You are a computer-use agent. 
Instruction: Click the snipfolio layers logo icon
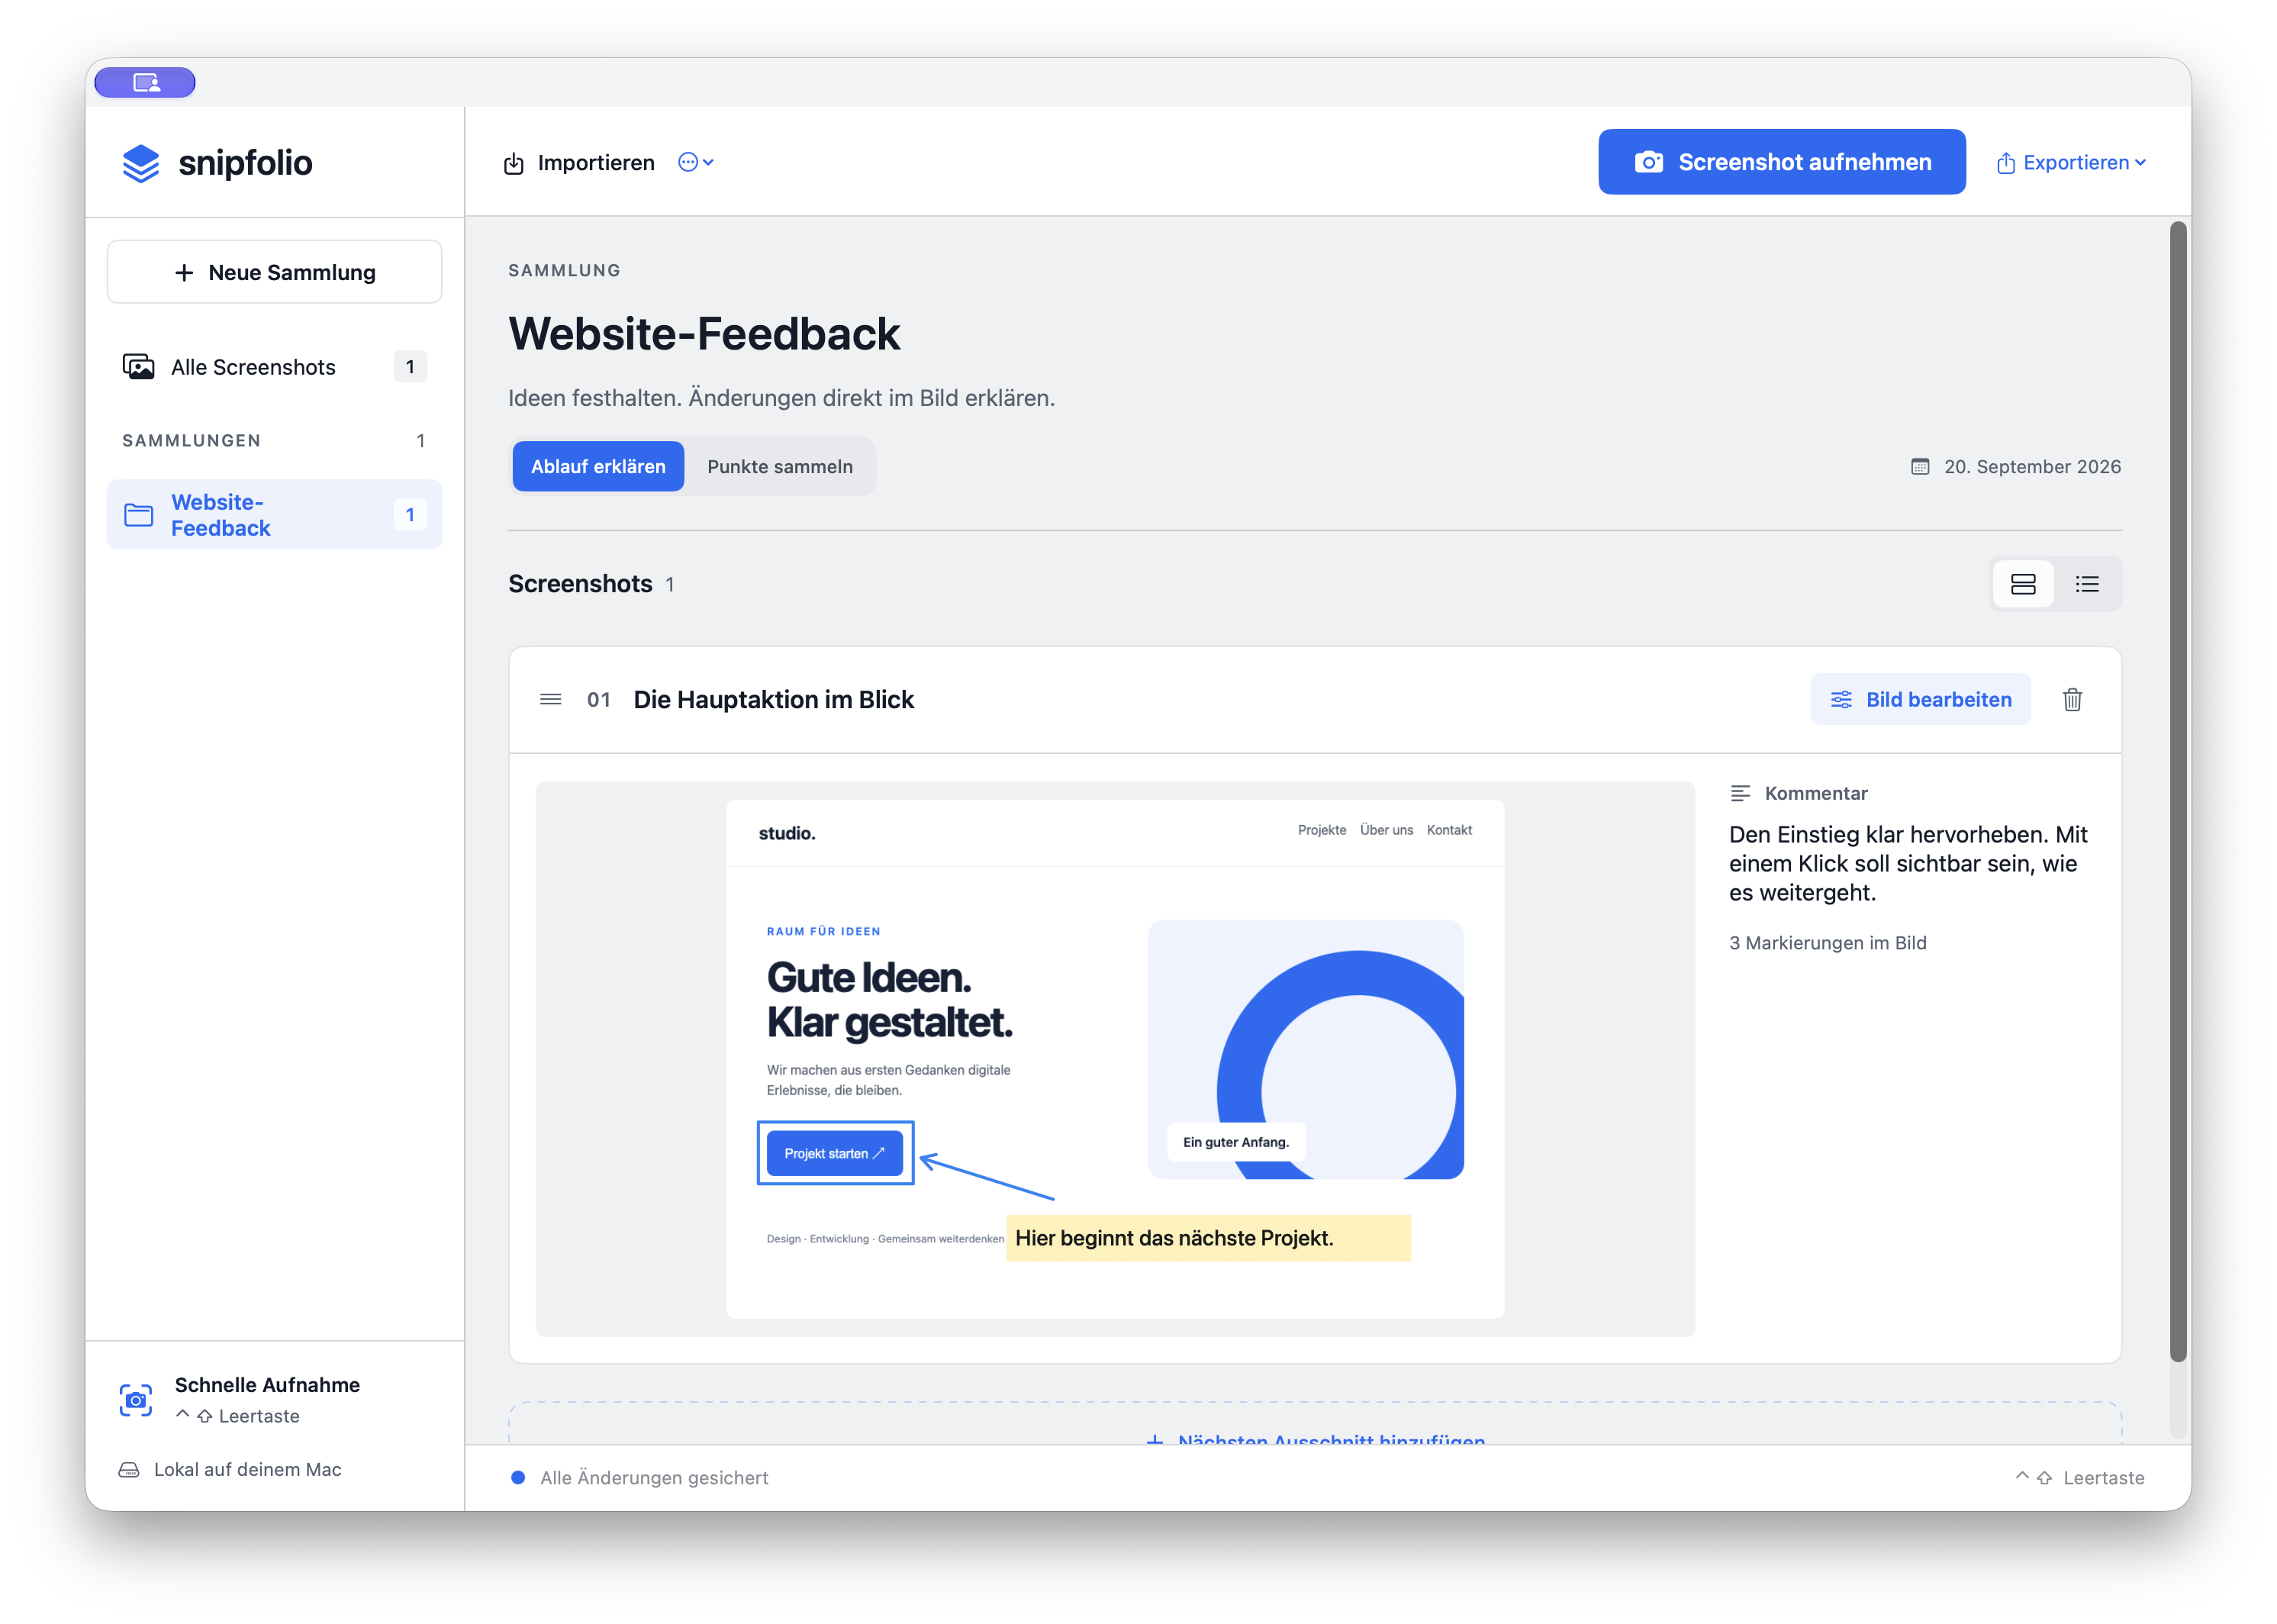[x=141, y=163]
